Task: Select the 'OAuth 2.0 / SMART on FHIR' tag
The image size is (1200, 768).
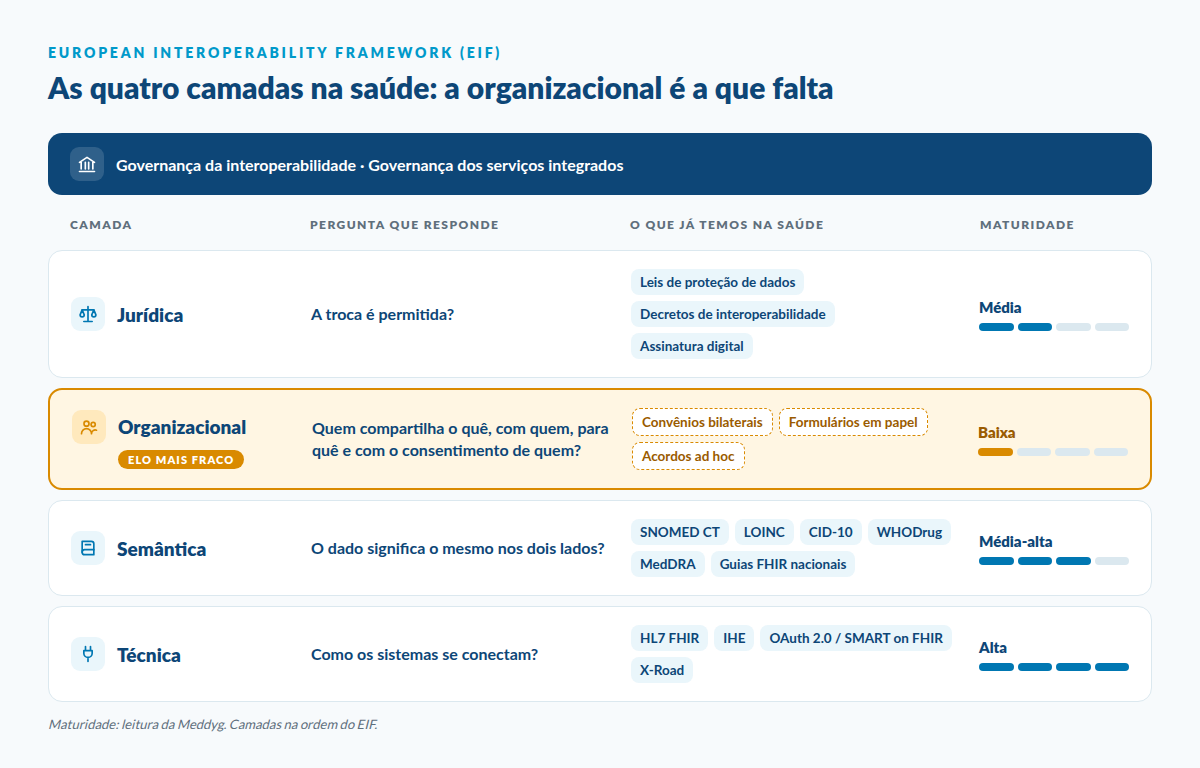Action: (856, 638)
